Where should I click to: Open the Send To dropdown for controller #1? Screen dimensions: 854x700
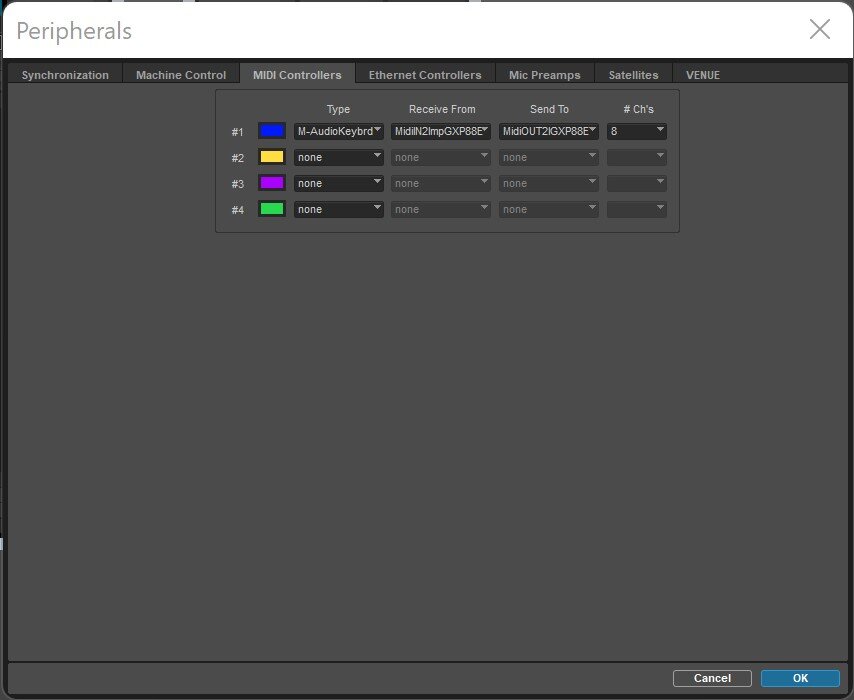click(548, 131)
